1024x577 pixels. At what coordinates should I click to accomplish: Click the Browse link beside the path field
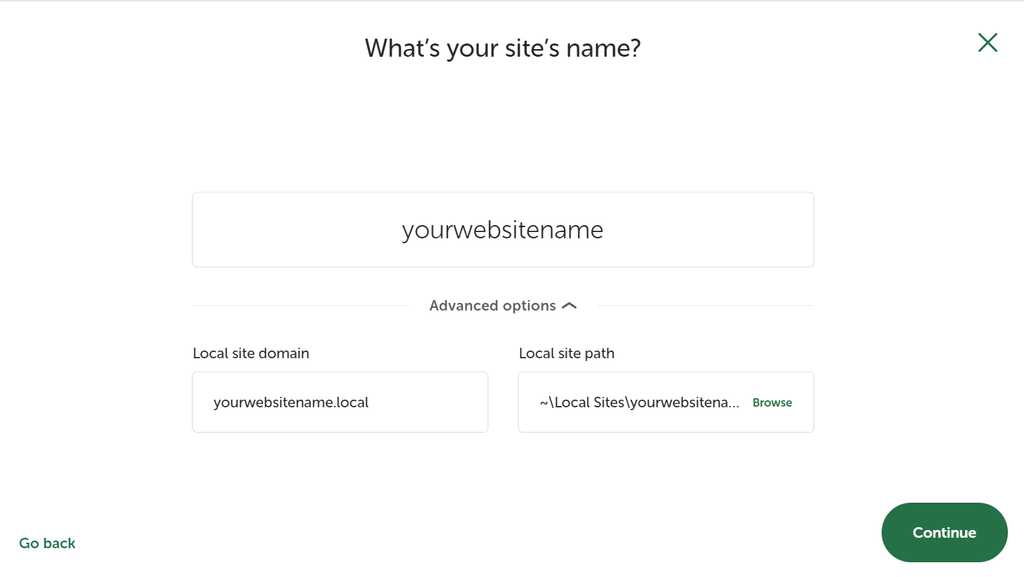pos(772,402)
